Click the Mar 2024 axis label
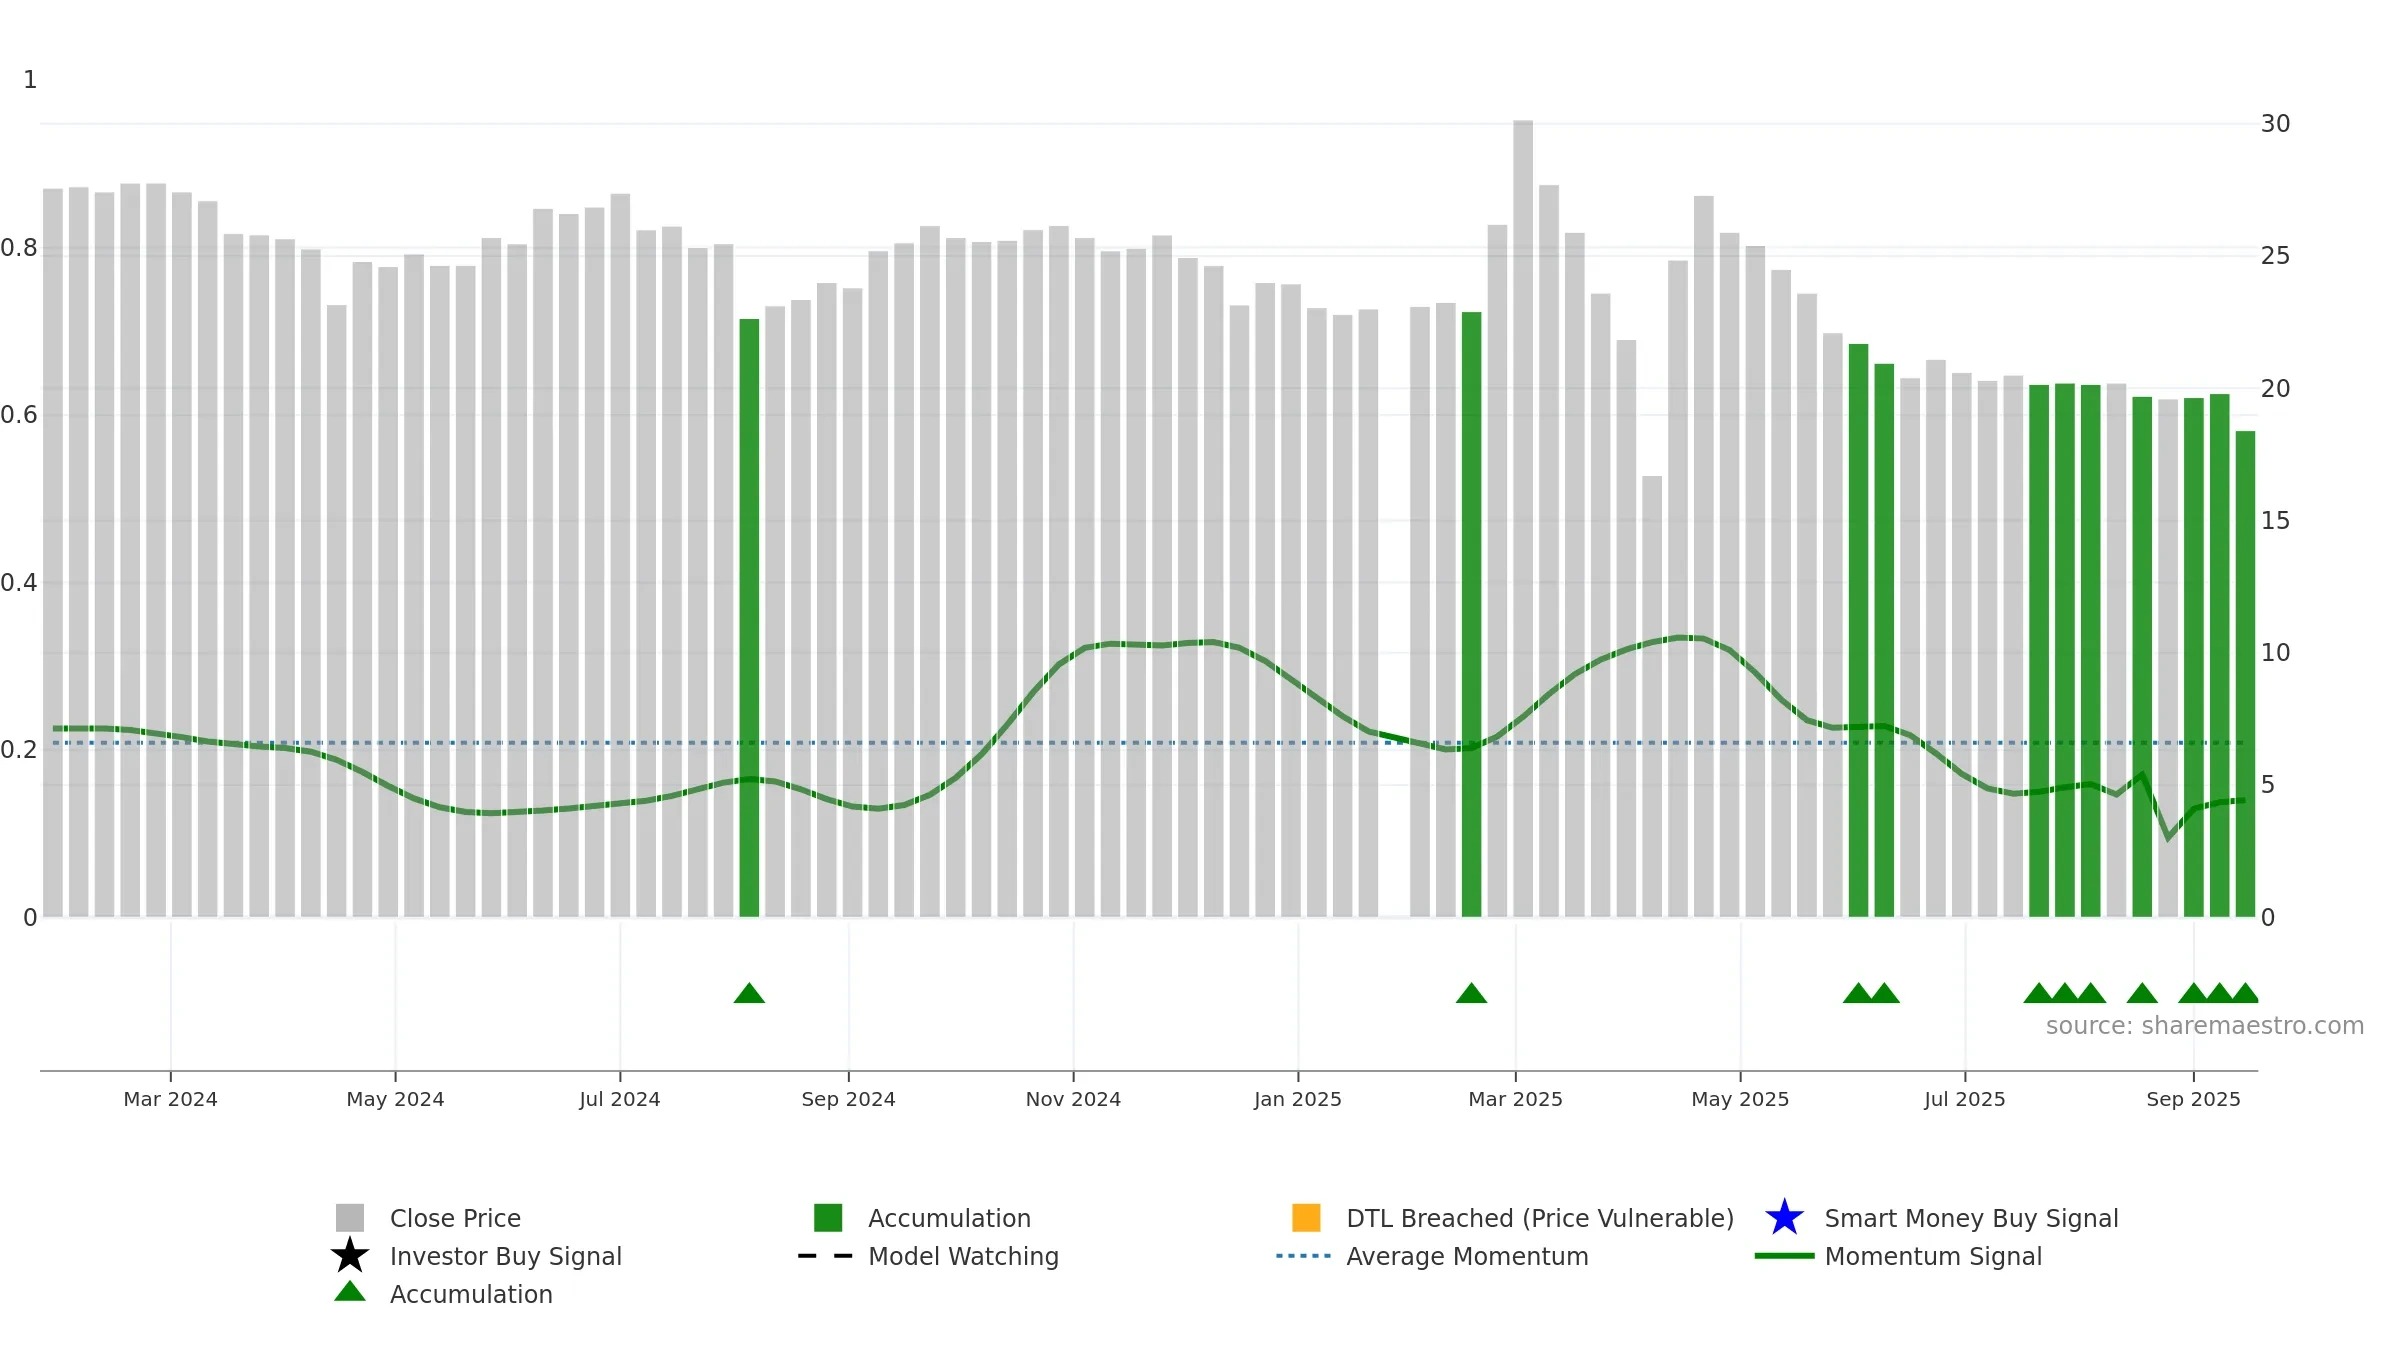This screenshot has width=2400, height=1350. [170, 1099]
